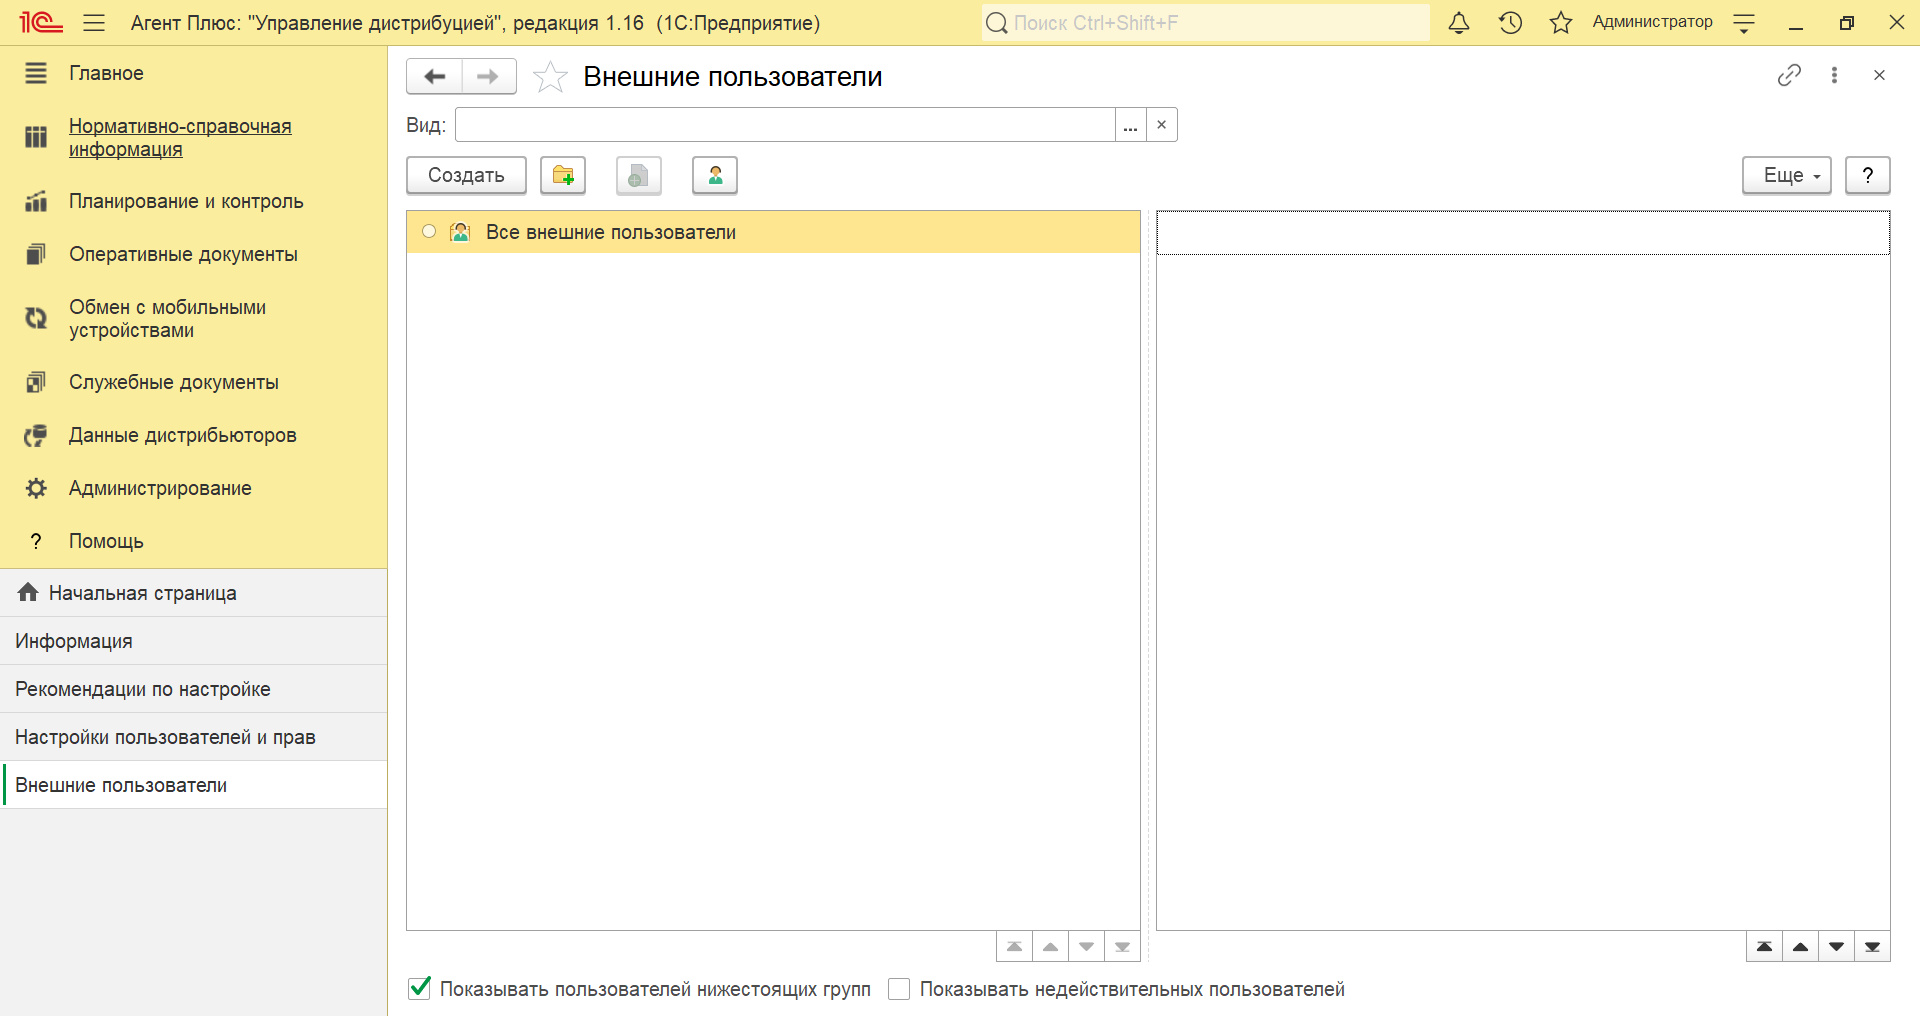Move up one in users list

[1800, 946]
